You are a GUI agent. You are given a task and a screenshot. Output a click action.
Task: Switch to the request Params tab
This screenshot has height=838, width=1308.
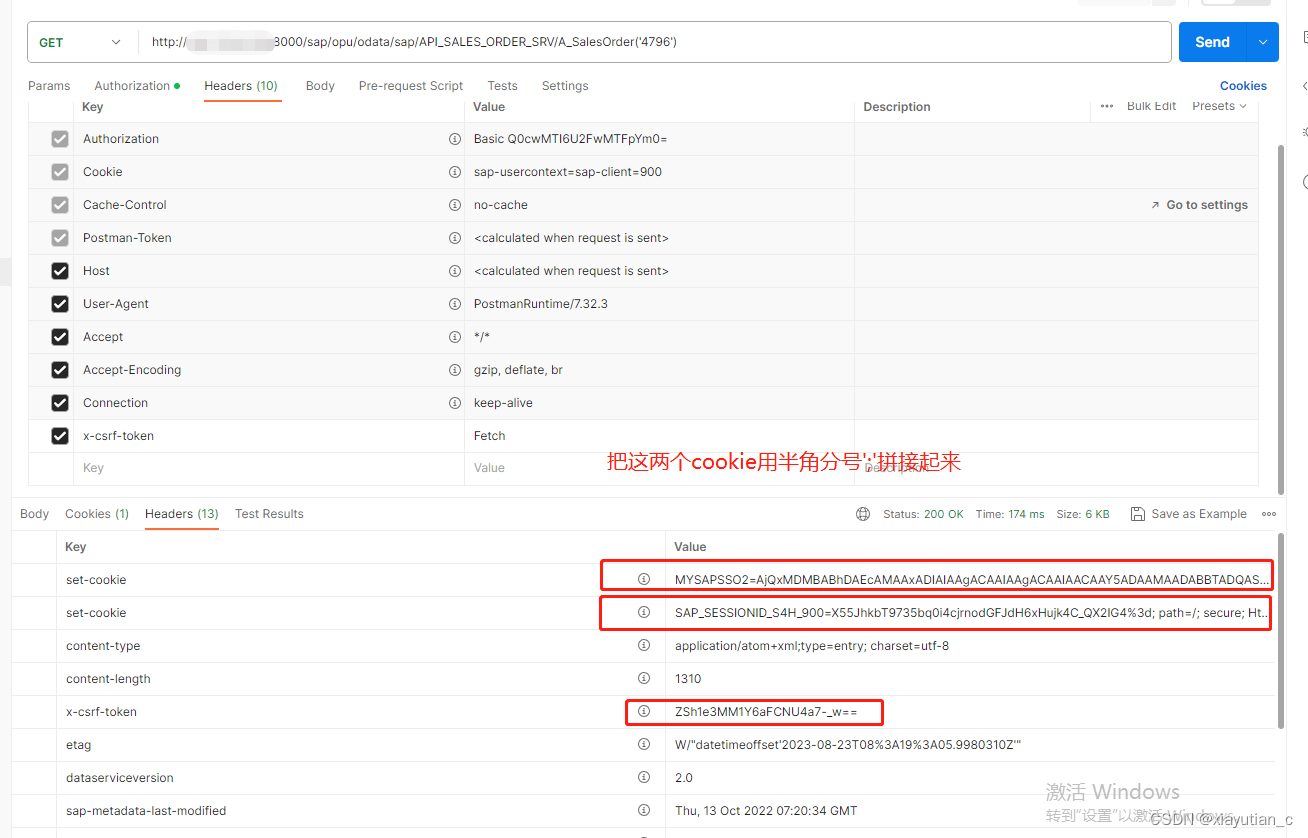point(49,86)
